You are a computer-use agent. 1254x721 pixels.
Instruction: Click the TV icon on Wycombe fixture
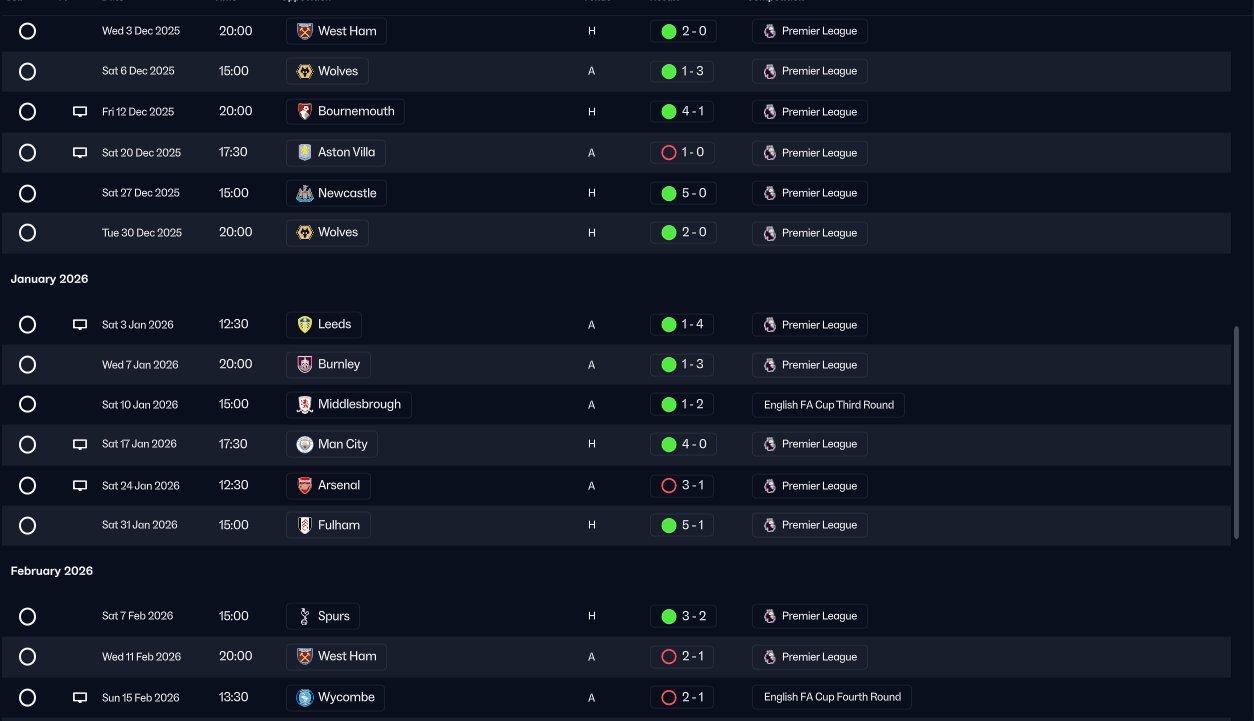pos(80,697)
